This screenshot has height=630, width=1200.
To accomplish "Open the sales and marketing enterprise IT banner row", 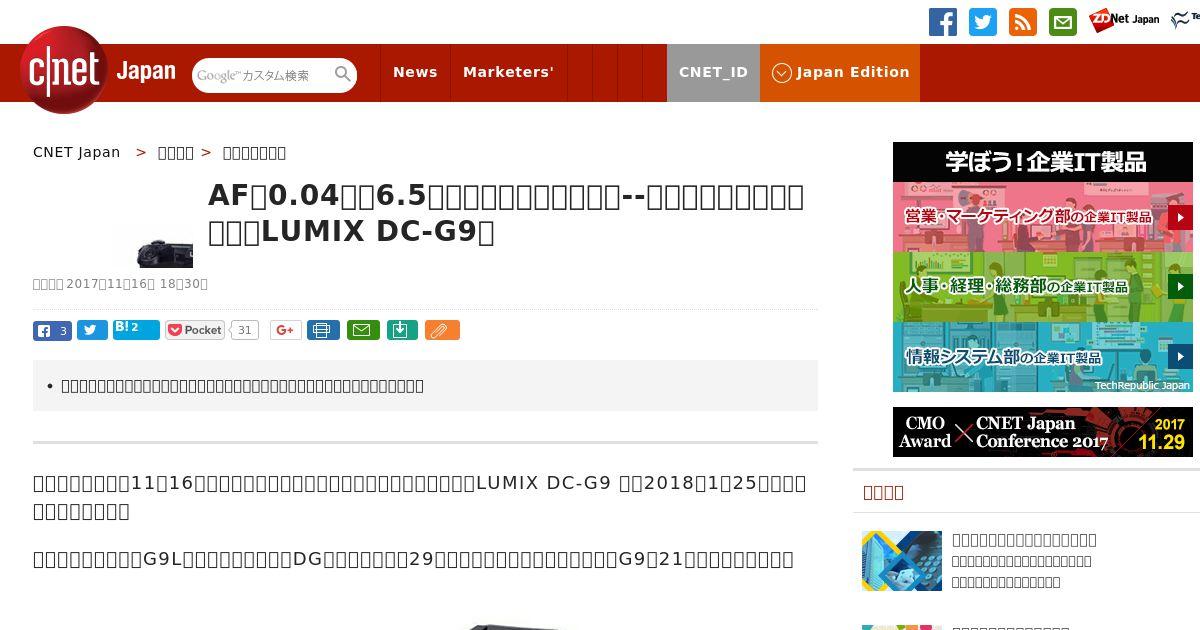I will click(1043, 217).
